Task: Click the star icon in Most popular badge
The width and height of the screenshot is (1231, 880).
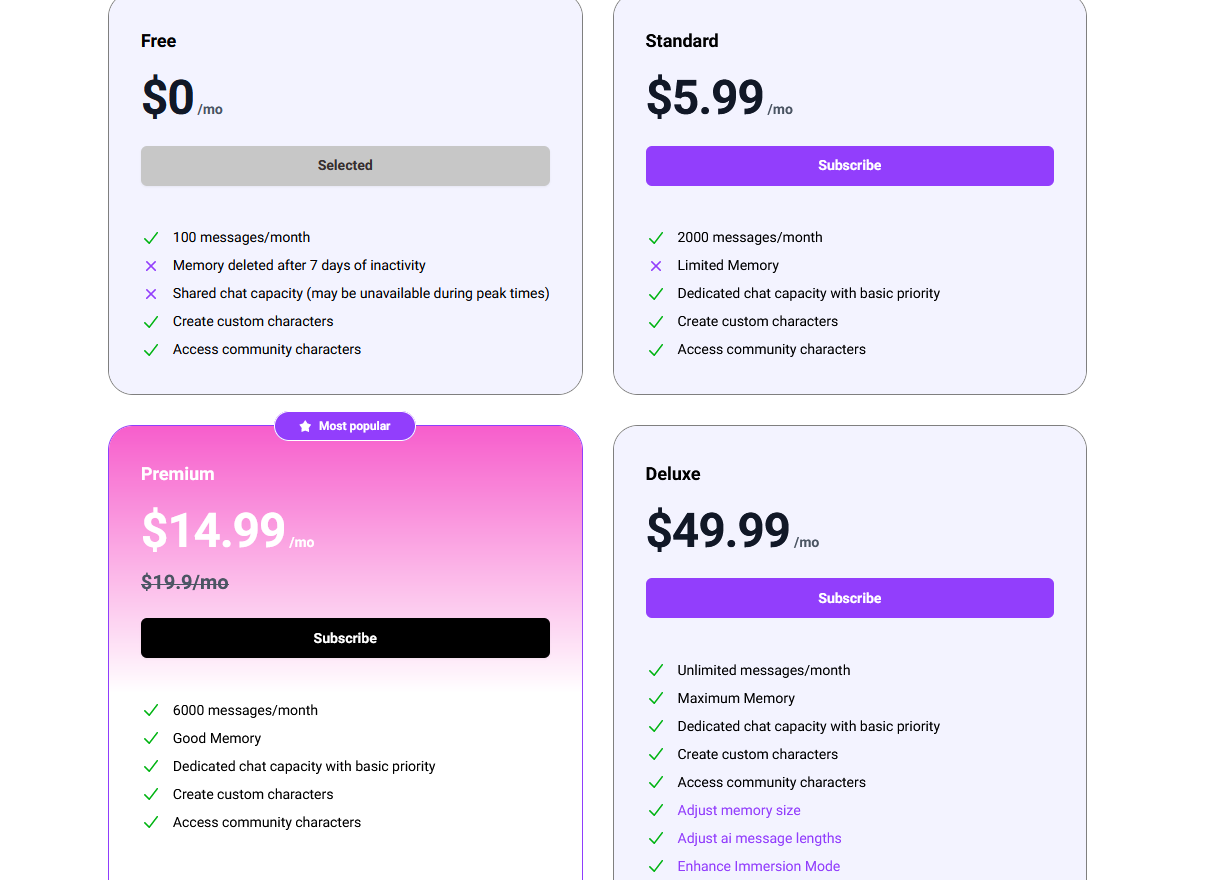Action: point(305,426)
